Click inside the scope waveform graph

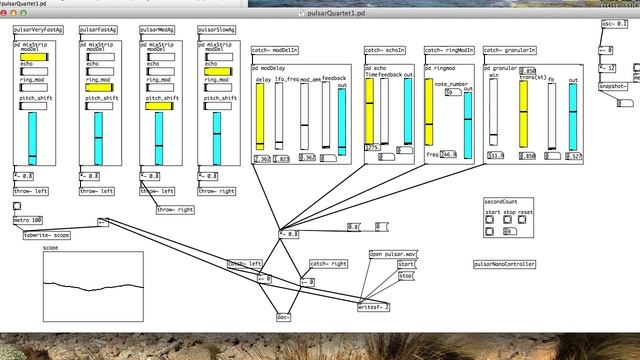point(93,287)
